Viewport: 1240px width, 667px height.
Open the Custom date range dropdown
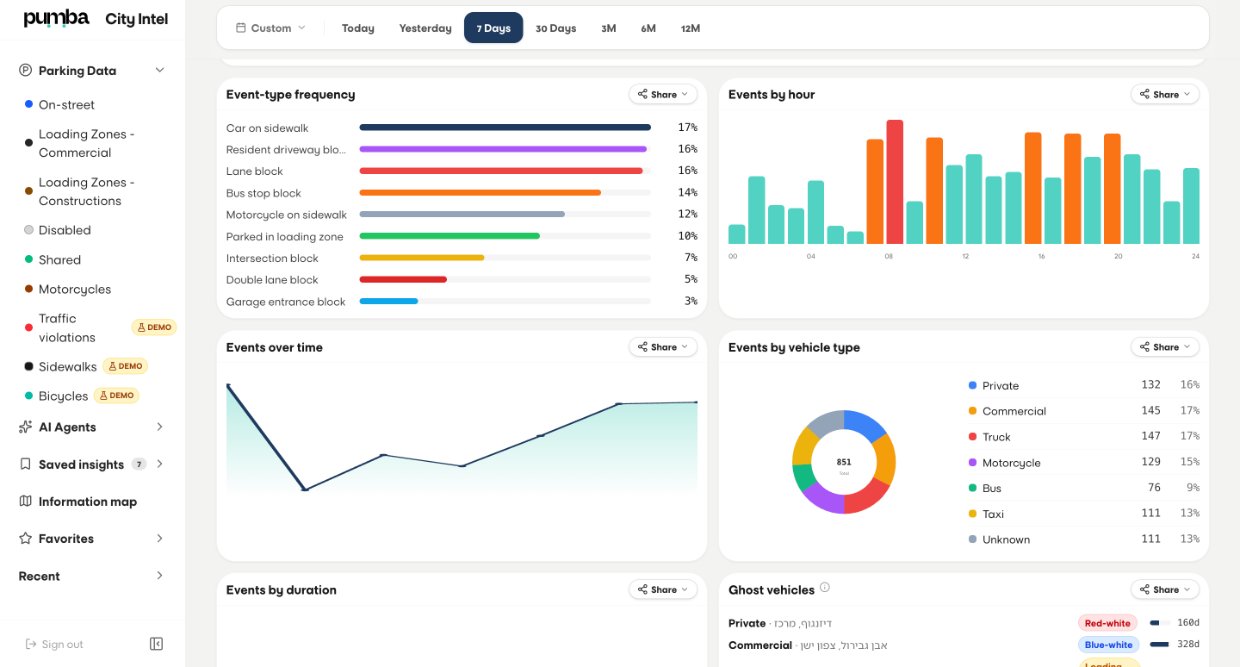[x=271, y=28]
